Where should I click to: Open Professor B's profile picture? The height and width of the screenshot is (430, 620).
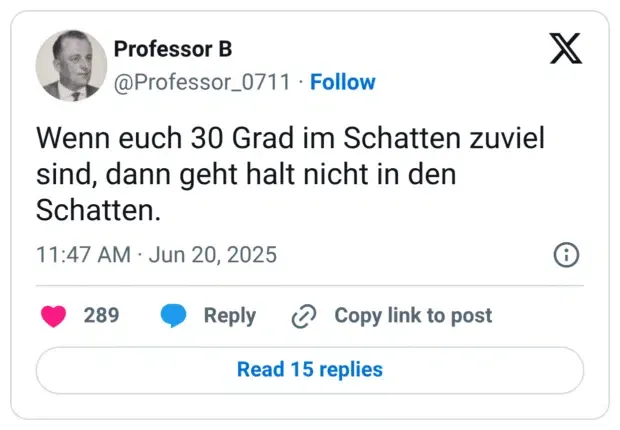(70, 65)
